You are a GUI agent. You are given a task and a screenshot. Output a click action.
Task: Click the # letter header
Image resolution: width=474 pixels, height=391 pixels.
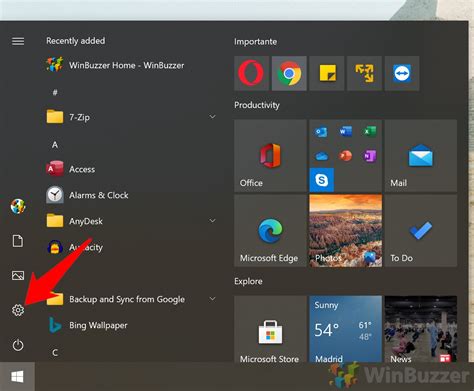coord(55,92)
